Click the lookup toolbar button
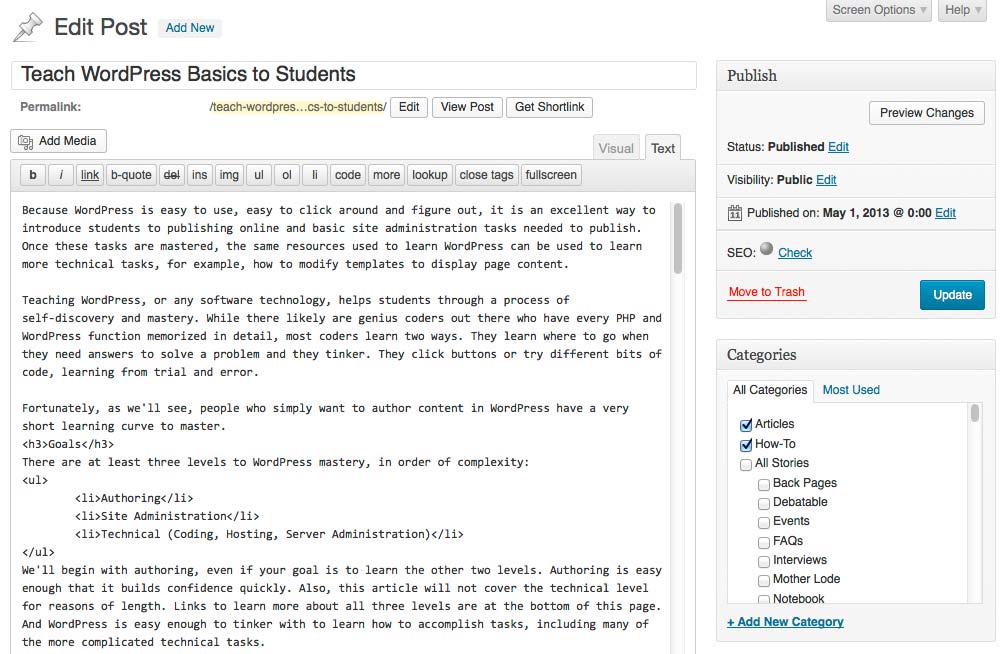 pyautogui.click(x=430, y=175)
